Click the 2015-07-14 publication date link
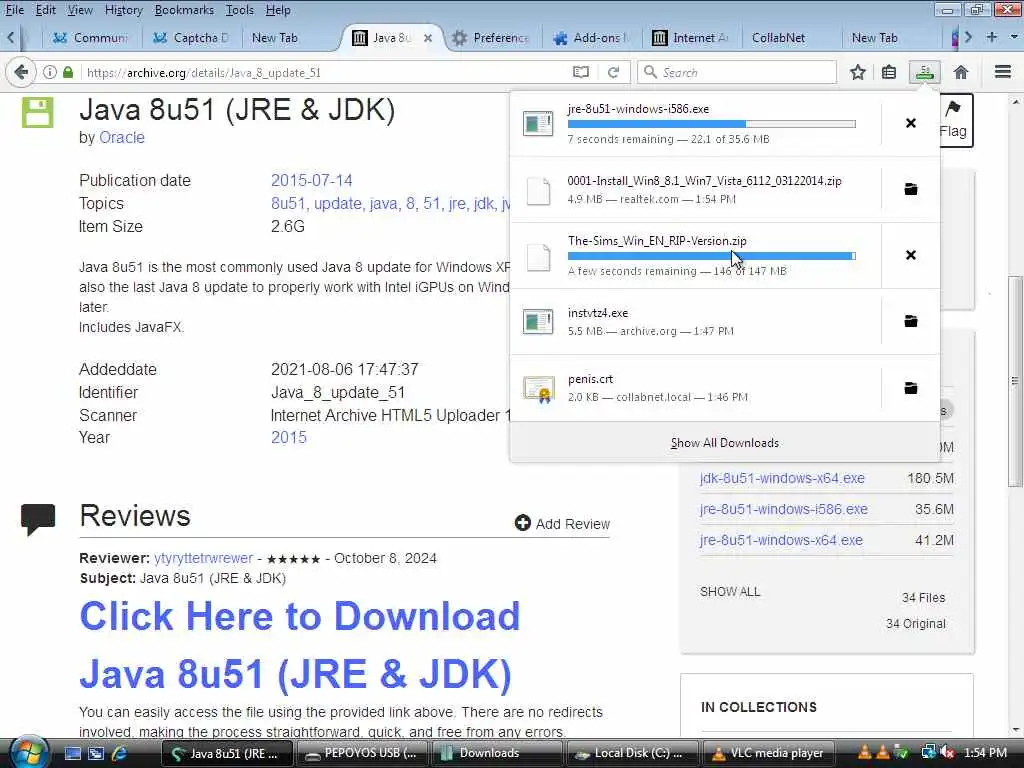 (x=312, y=180)
